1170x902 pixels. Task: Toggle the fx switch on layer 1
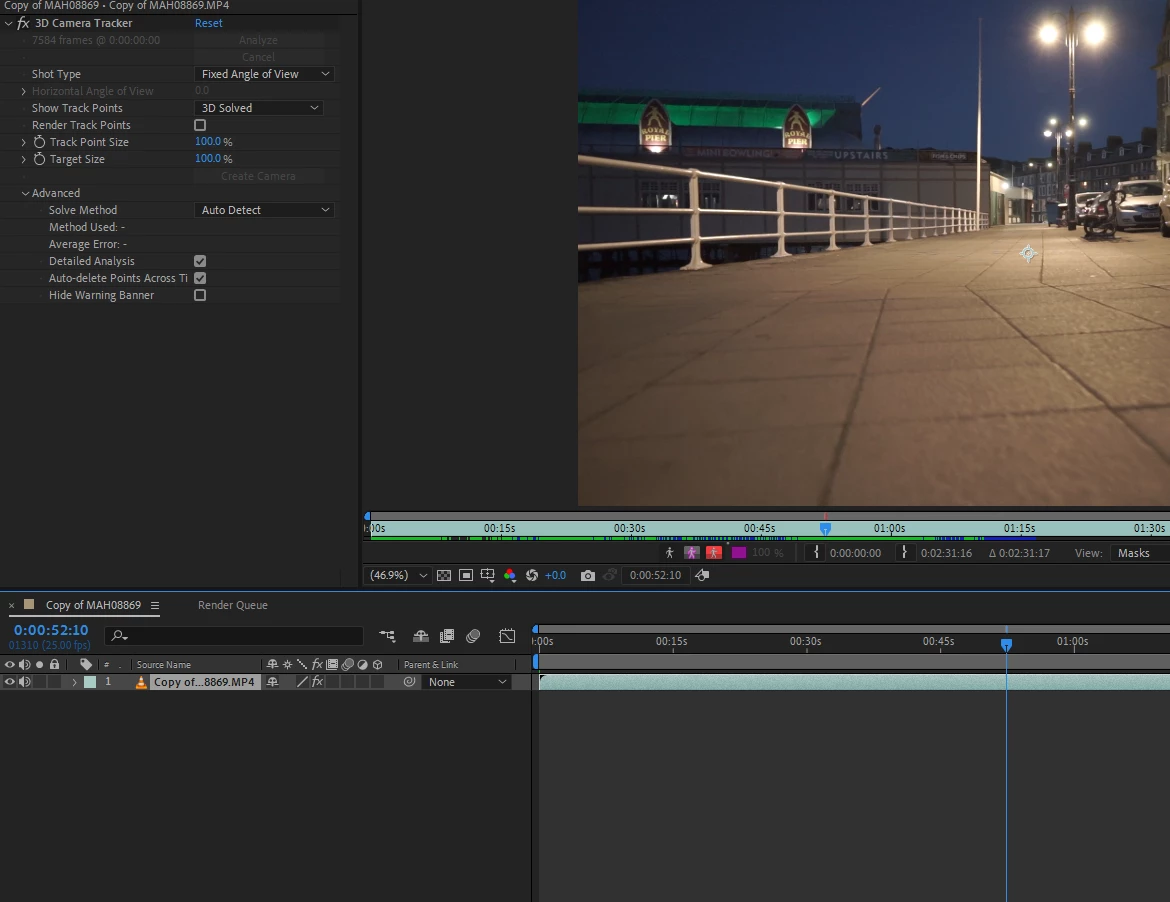click(x=318, y=682)
